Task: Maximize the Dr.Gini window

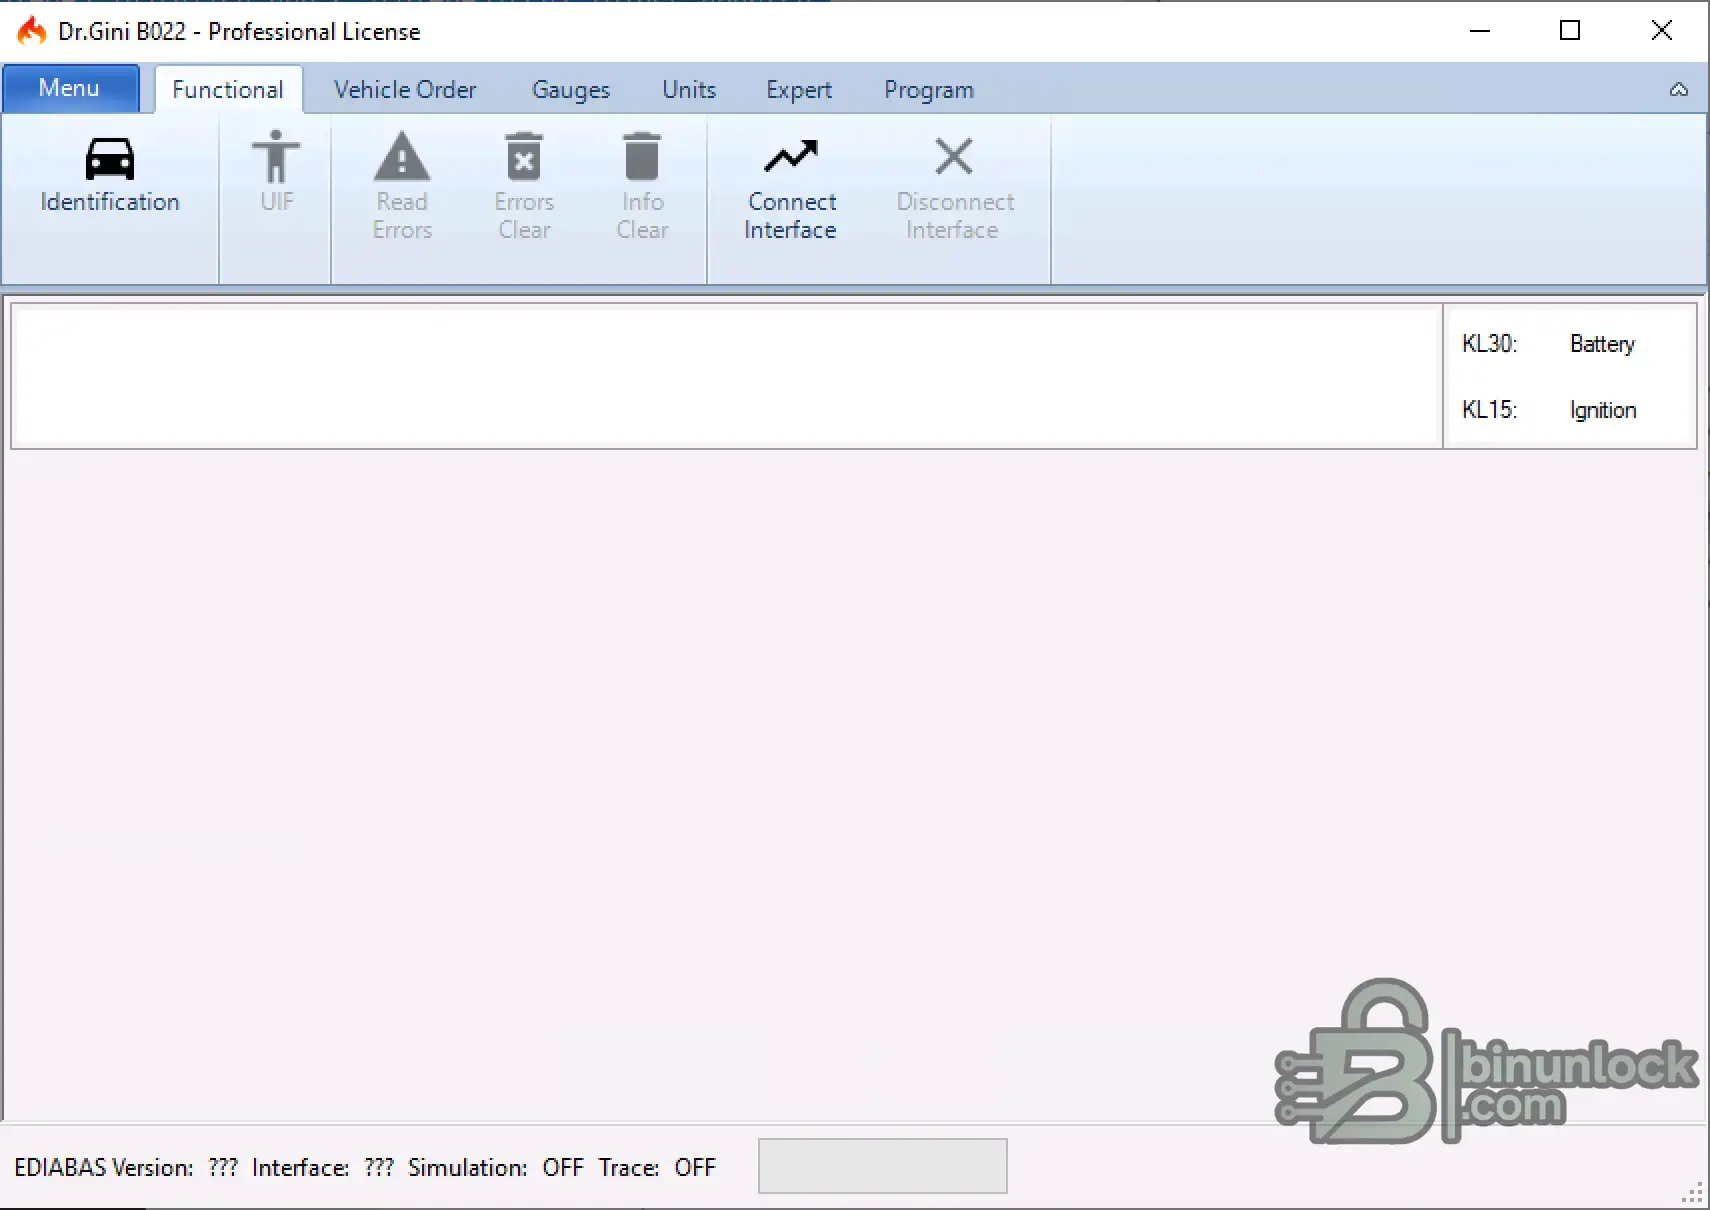Action: click(1570, 31)
